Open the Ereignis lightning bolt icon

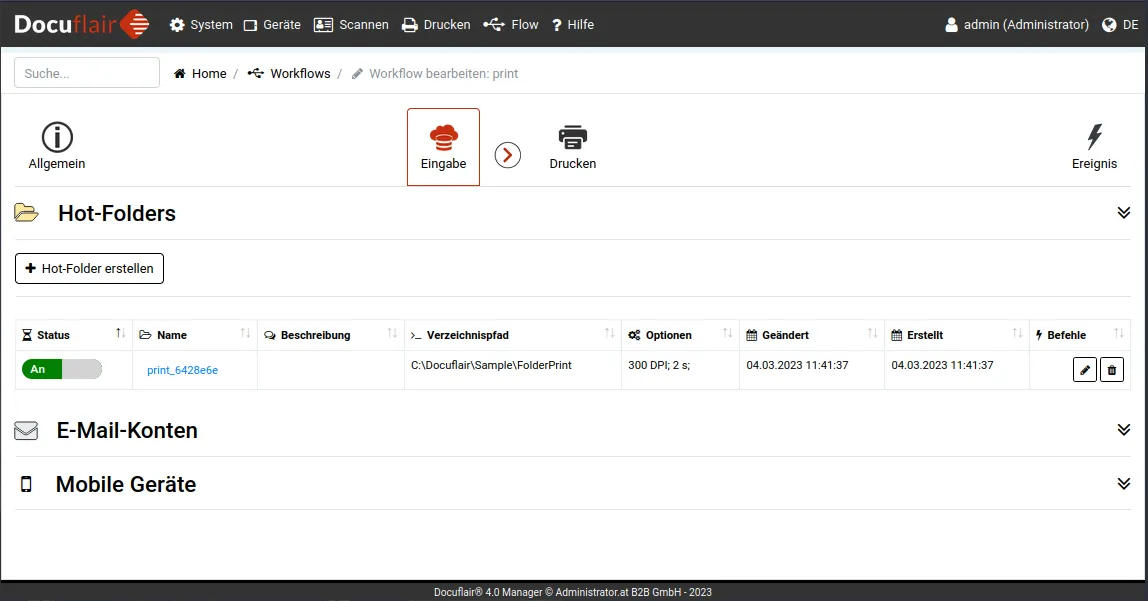(1094, 137)
